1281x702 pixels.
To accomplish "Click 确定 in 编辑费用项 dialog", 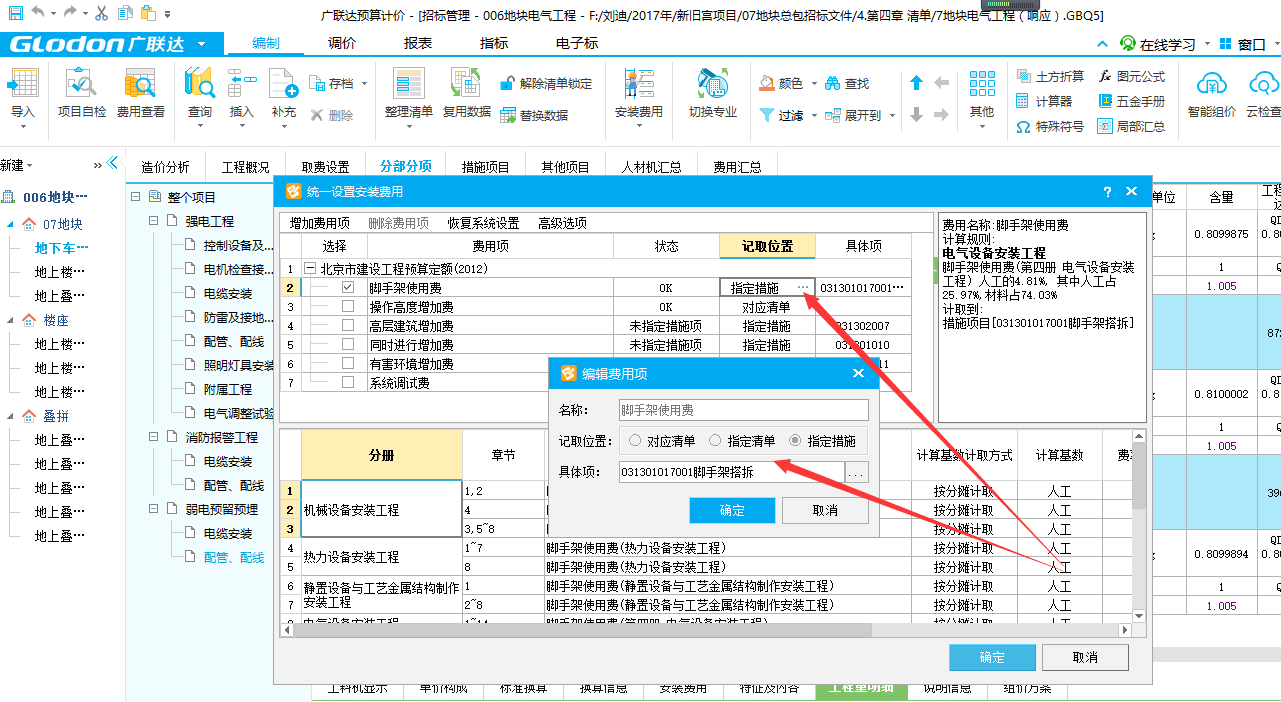I will click(732, 510).
